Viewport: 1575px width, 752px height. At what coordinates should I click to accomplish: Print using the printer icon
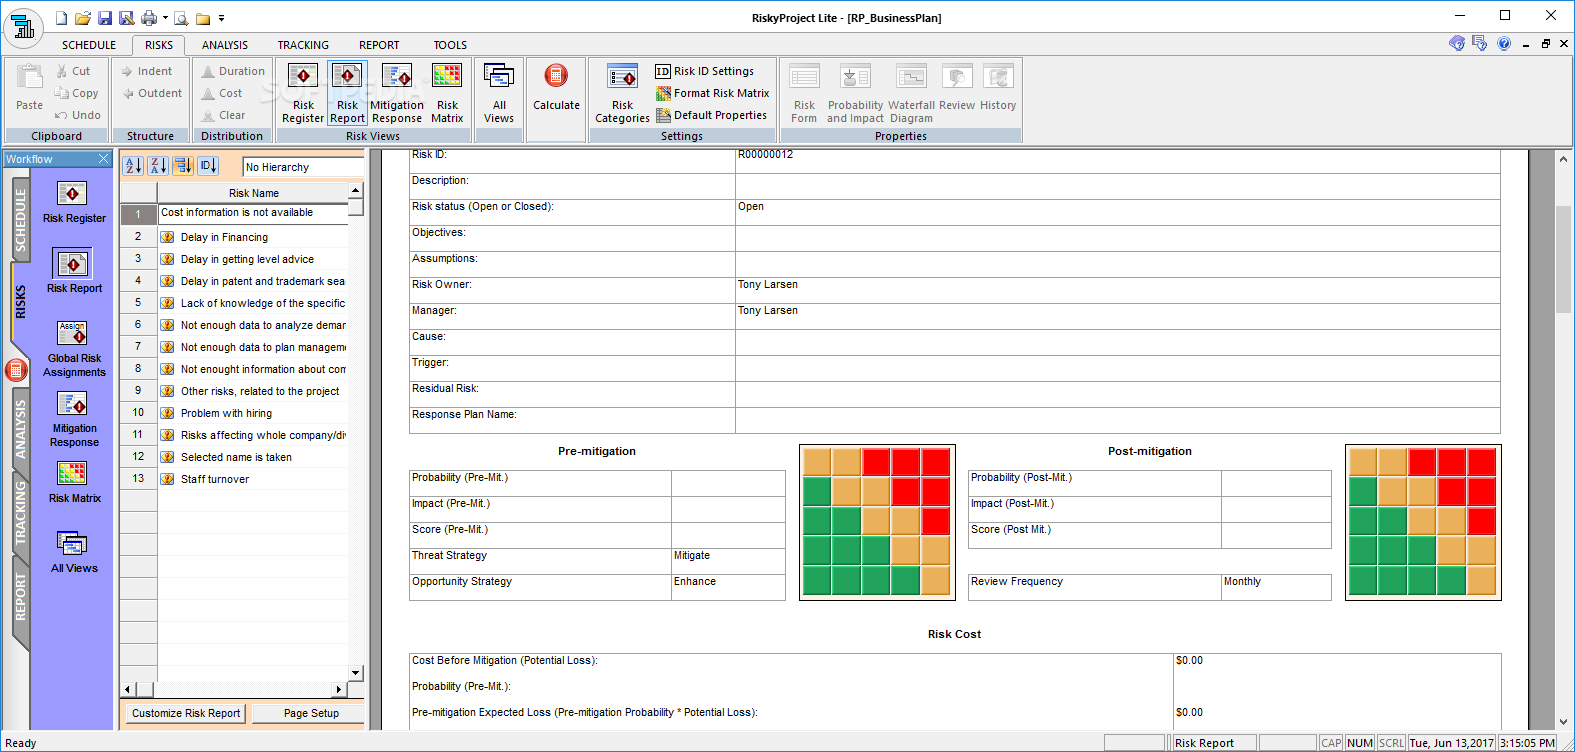tap(149, 18)
